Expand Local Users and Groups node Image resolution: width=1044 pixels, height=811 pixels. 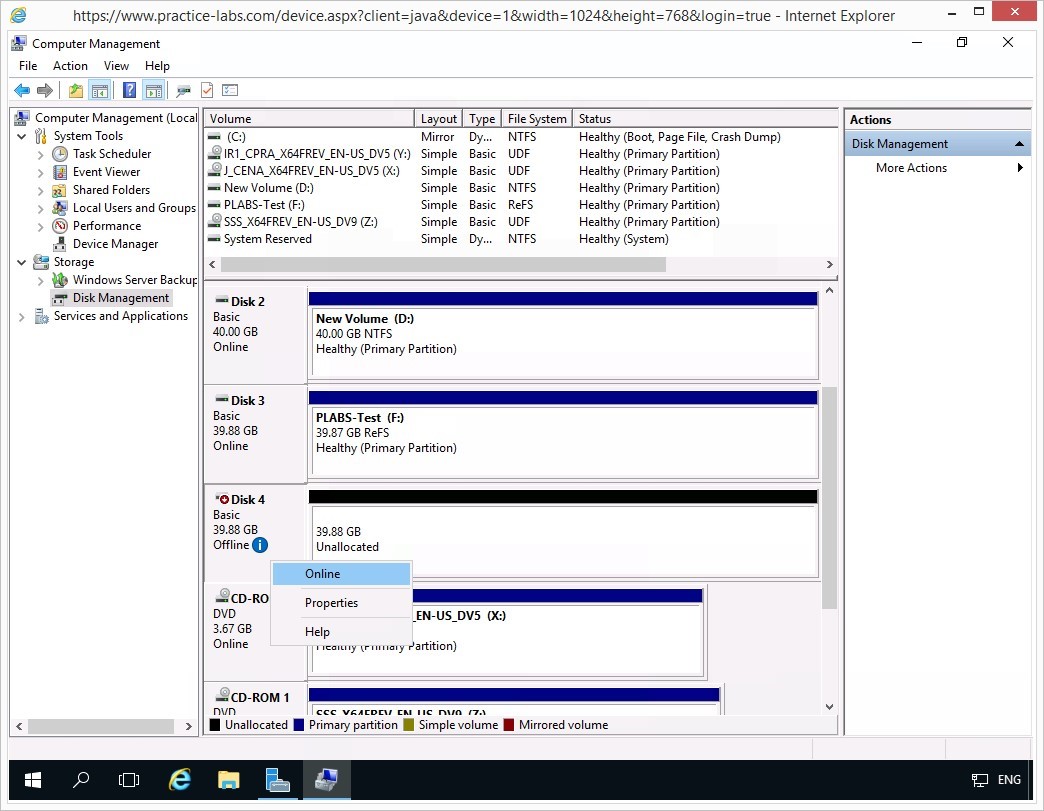[40, 208]
